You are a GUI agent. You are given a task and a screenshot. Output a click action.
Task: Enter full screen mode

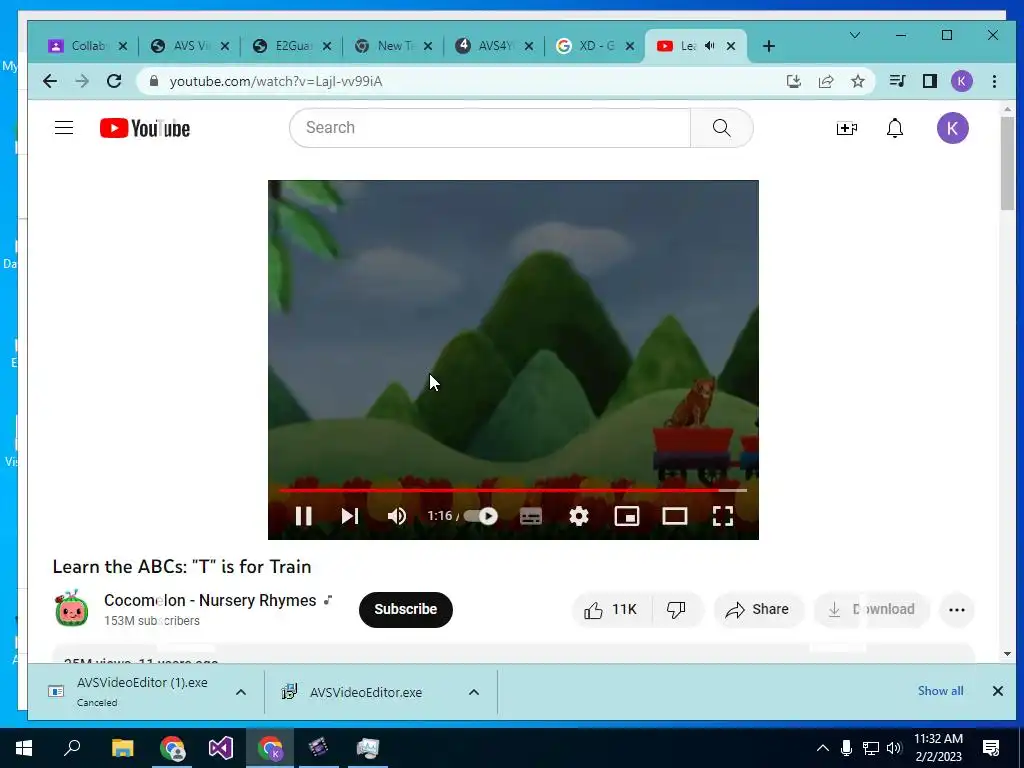[x=722, y=516]
